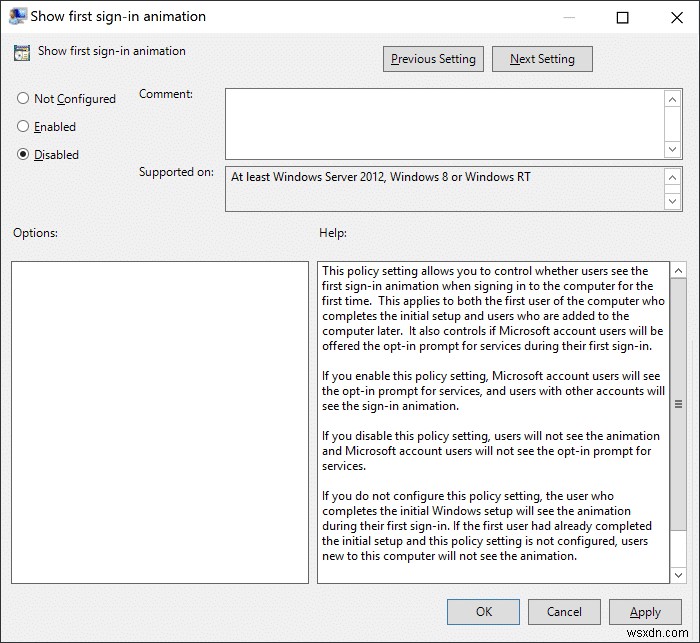Click inside the empty Options pane
The image size is (700, 643).
pos(160,422)
